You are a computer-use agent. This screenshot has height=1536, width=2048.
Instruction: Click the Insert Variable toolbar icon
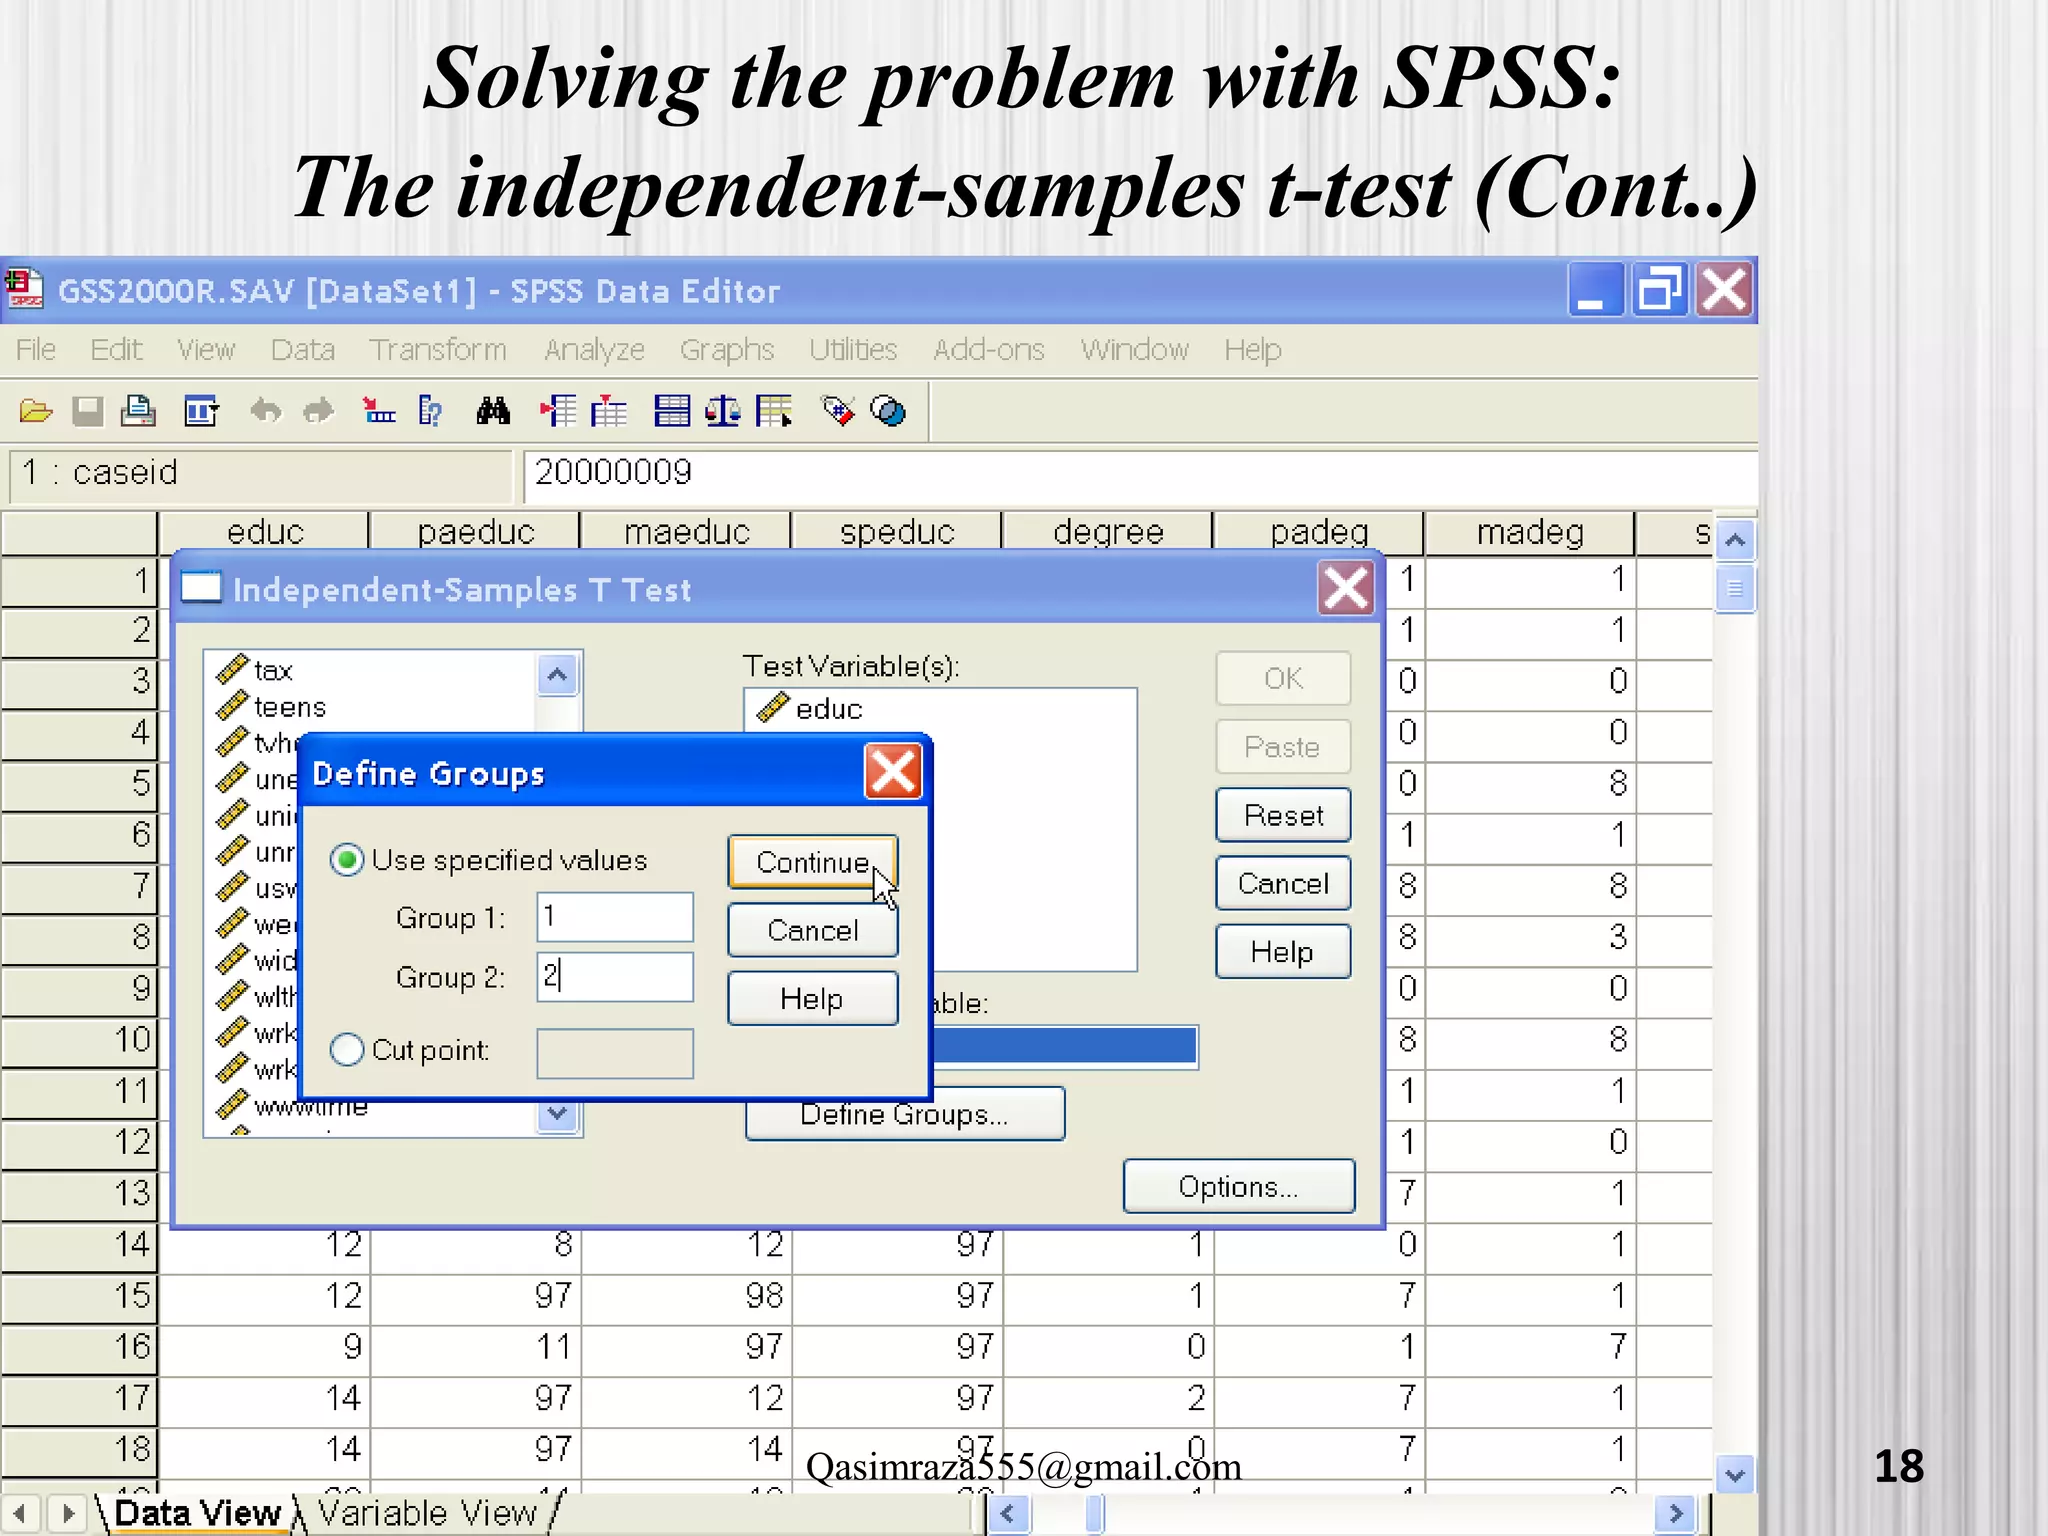pos(609,411)
